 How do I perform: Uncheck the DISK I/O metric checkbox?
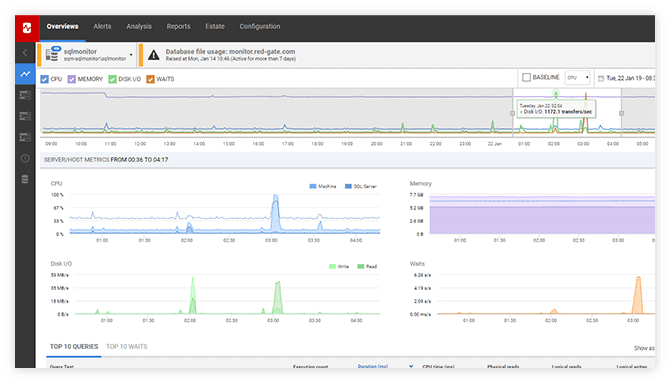click(x=112, y=79)
